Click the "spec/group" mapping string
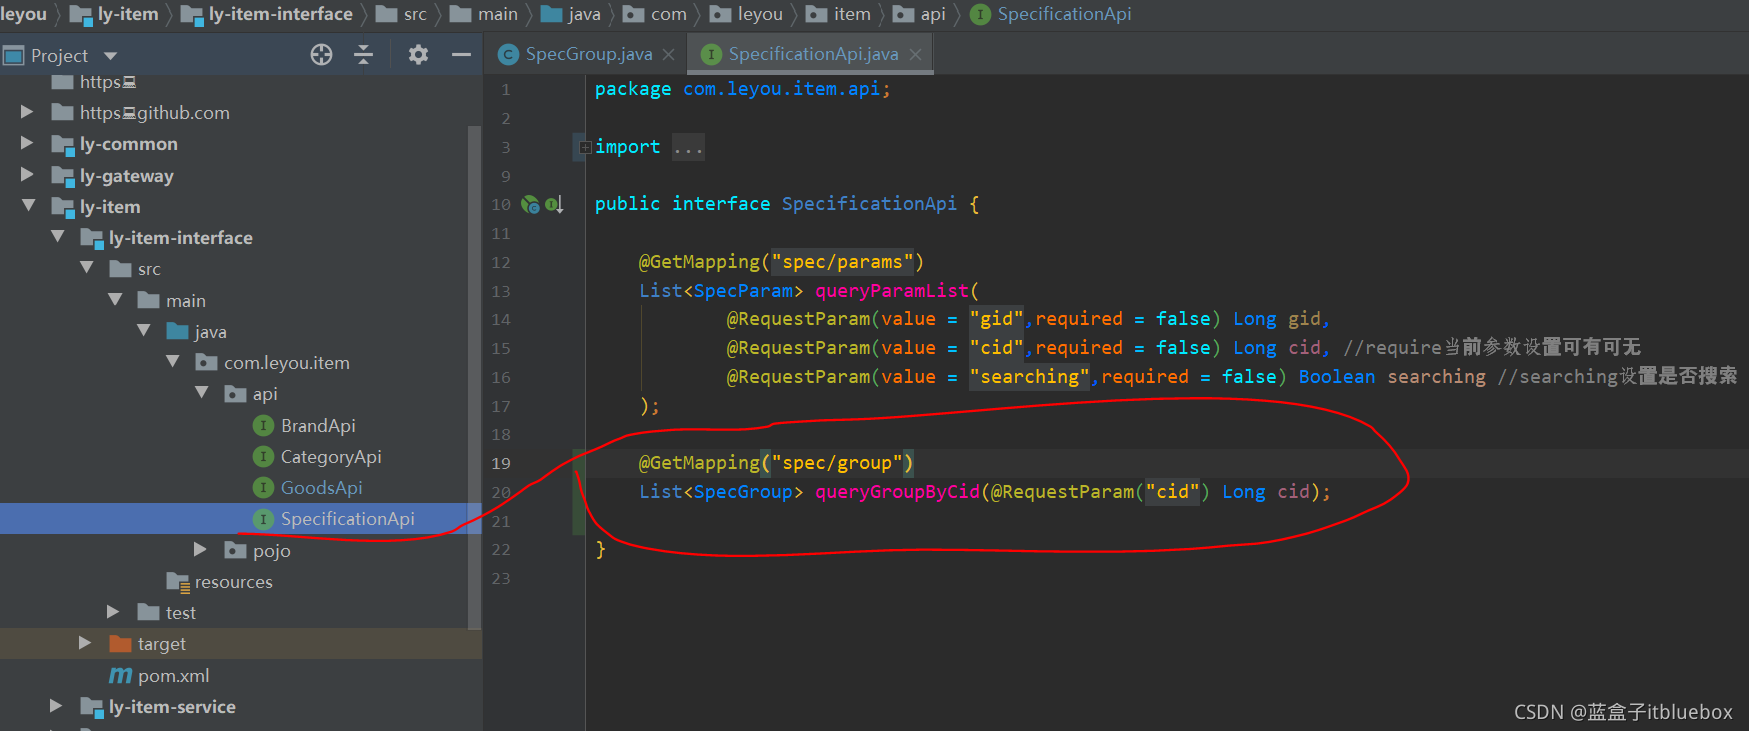The image size is (1749, 731). (838, 462)
